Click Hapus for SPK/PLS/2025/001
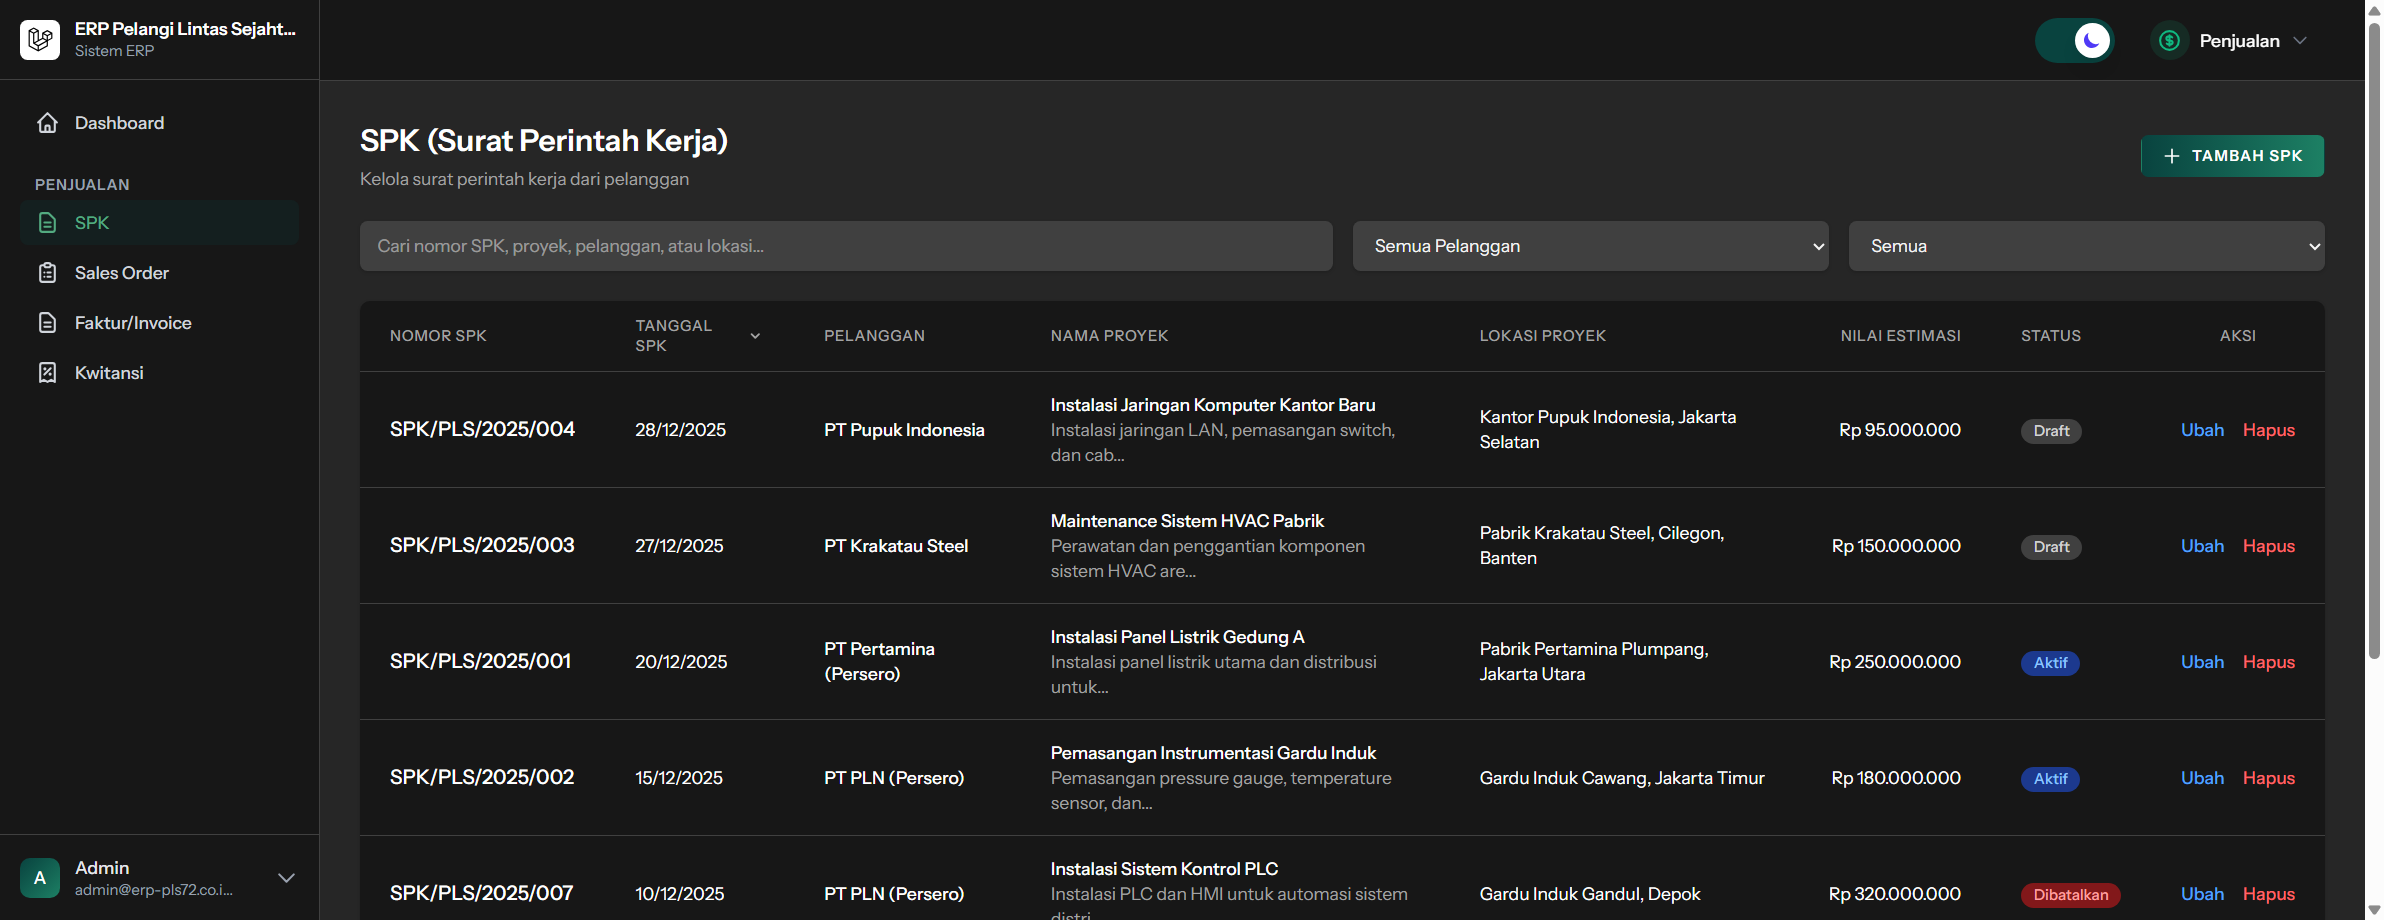This screenshot has width=2384, height=920. 2268,662
